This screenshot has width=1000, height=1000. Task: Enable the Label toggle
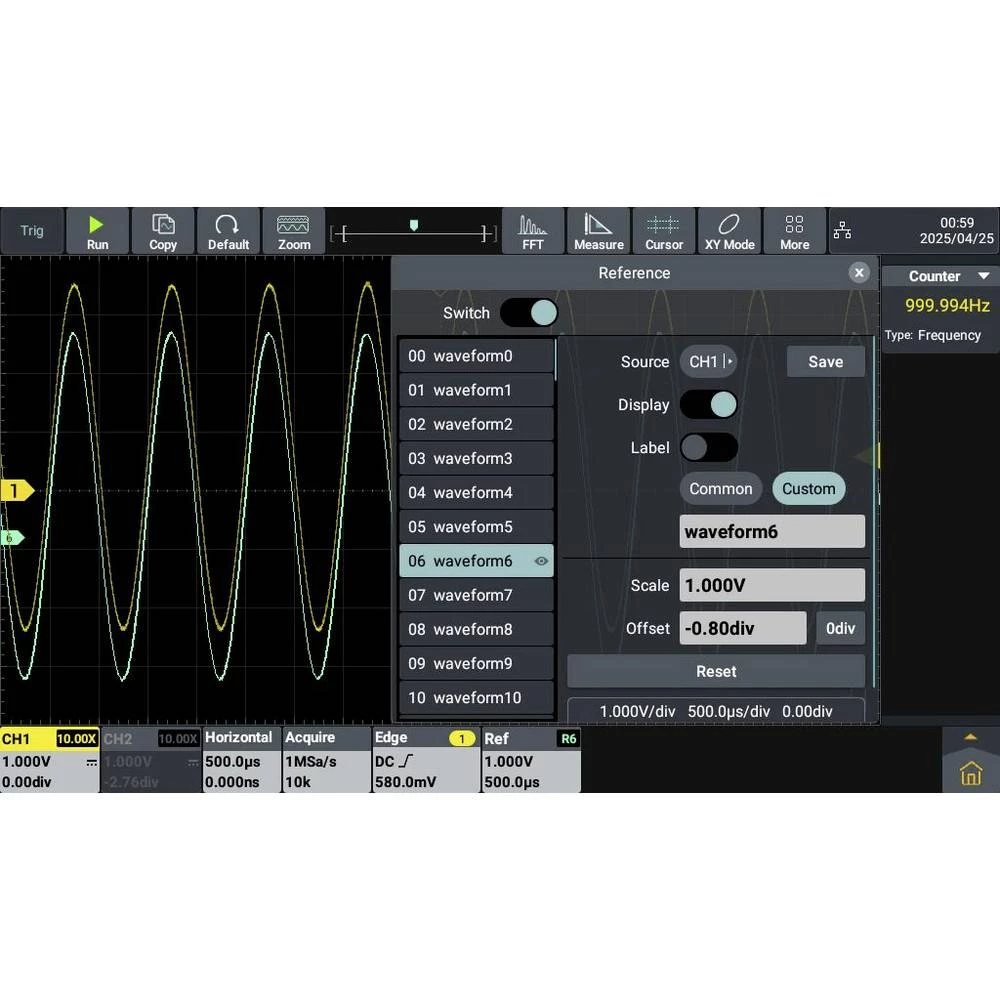click(709, 448)
